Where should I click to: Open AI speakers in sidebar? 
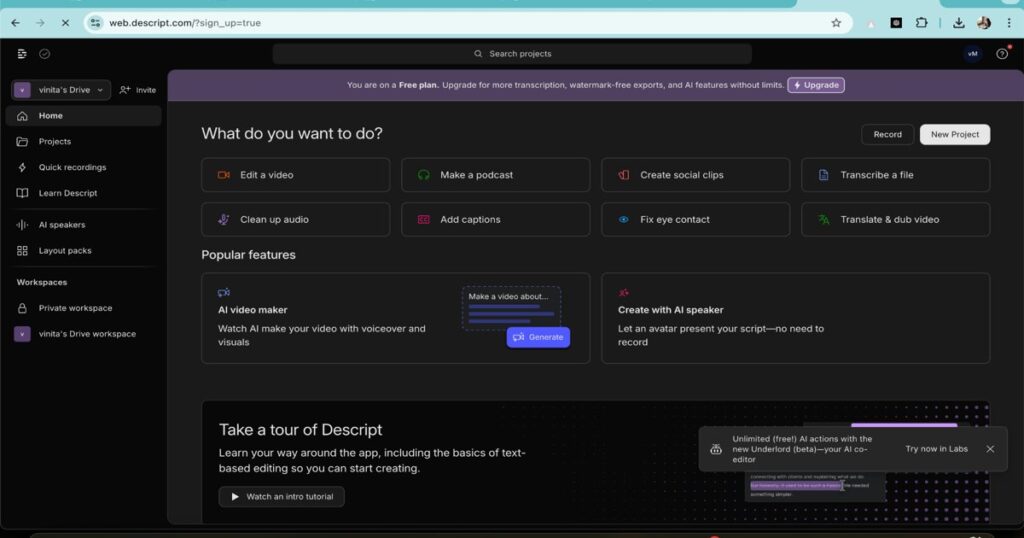[83, 225]
